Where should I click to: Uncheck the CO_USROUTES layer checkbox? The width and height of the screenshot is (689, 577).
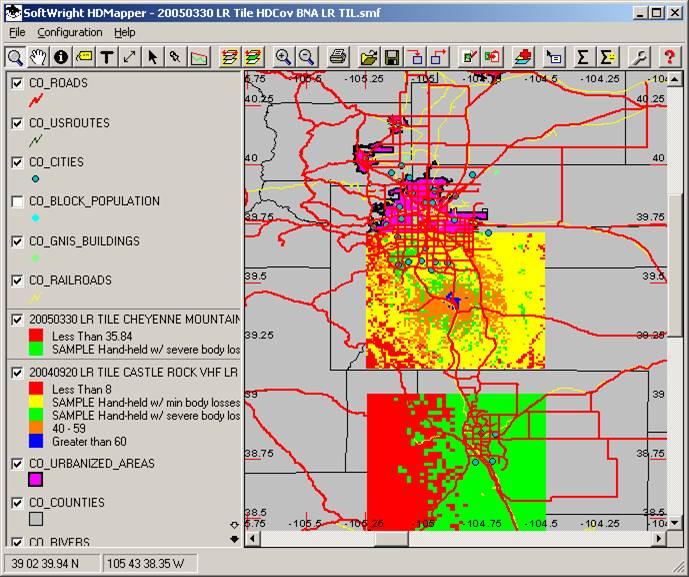tap(17, 123)
